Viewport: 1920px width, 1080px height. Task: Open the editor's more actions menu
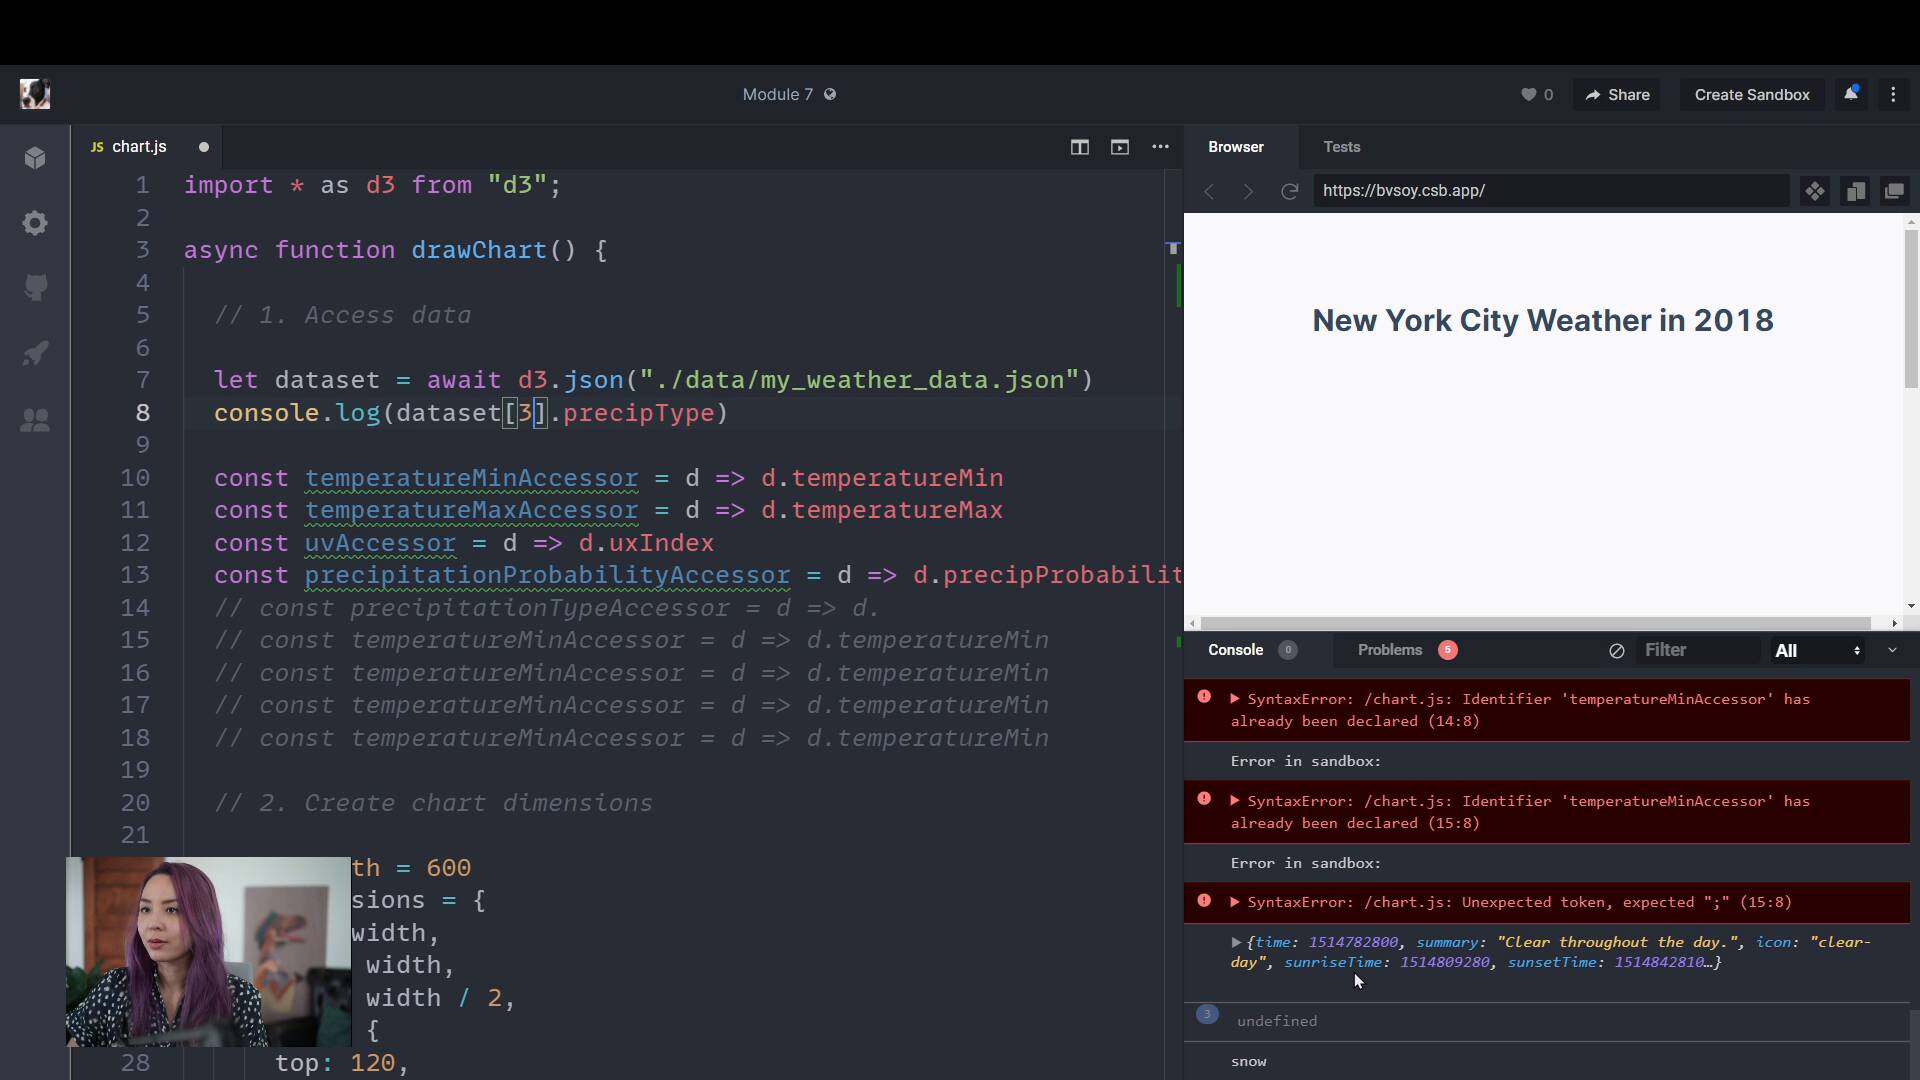1160,147
